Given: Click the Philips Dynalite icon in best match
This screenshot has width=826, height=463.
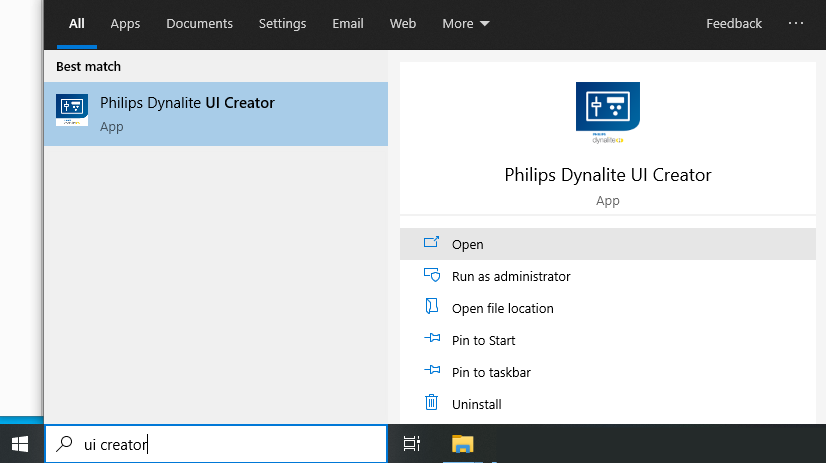Looking at the screenshot, I should tap(72, 110).
